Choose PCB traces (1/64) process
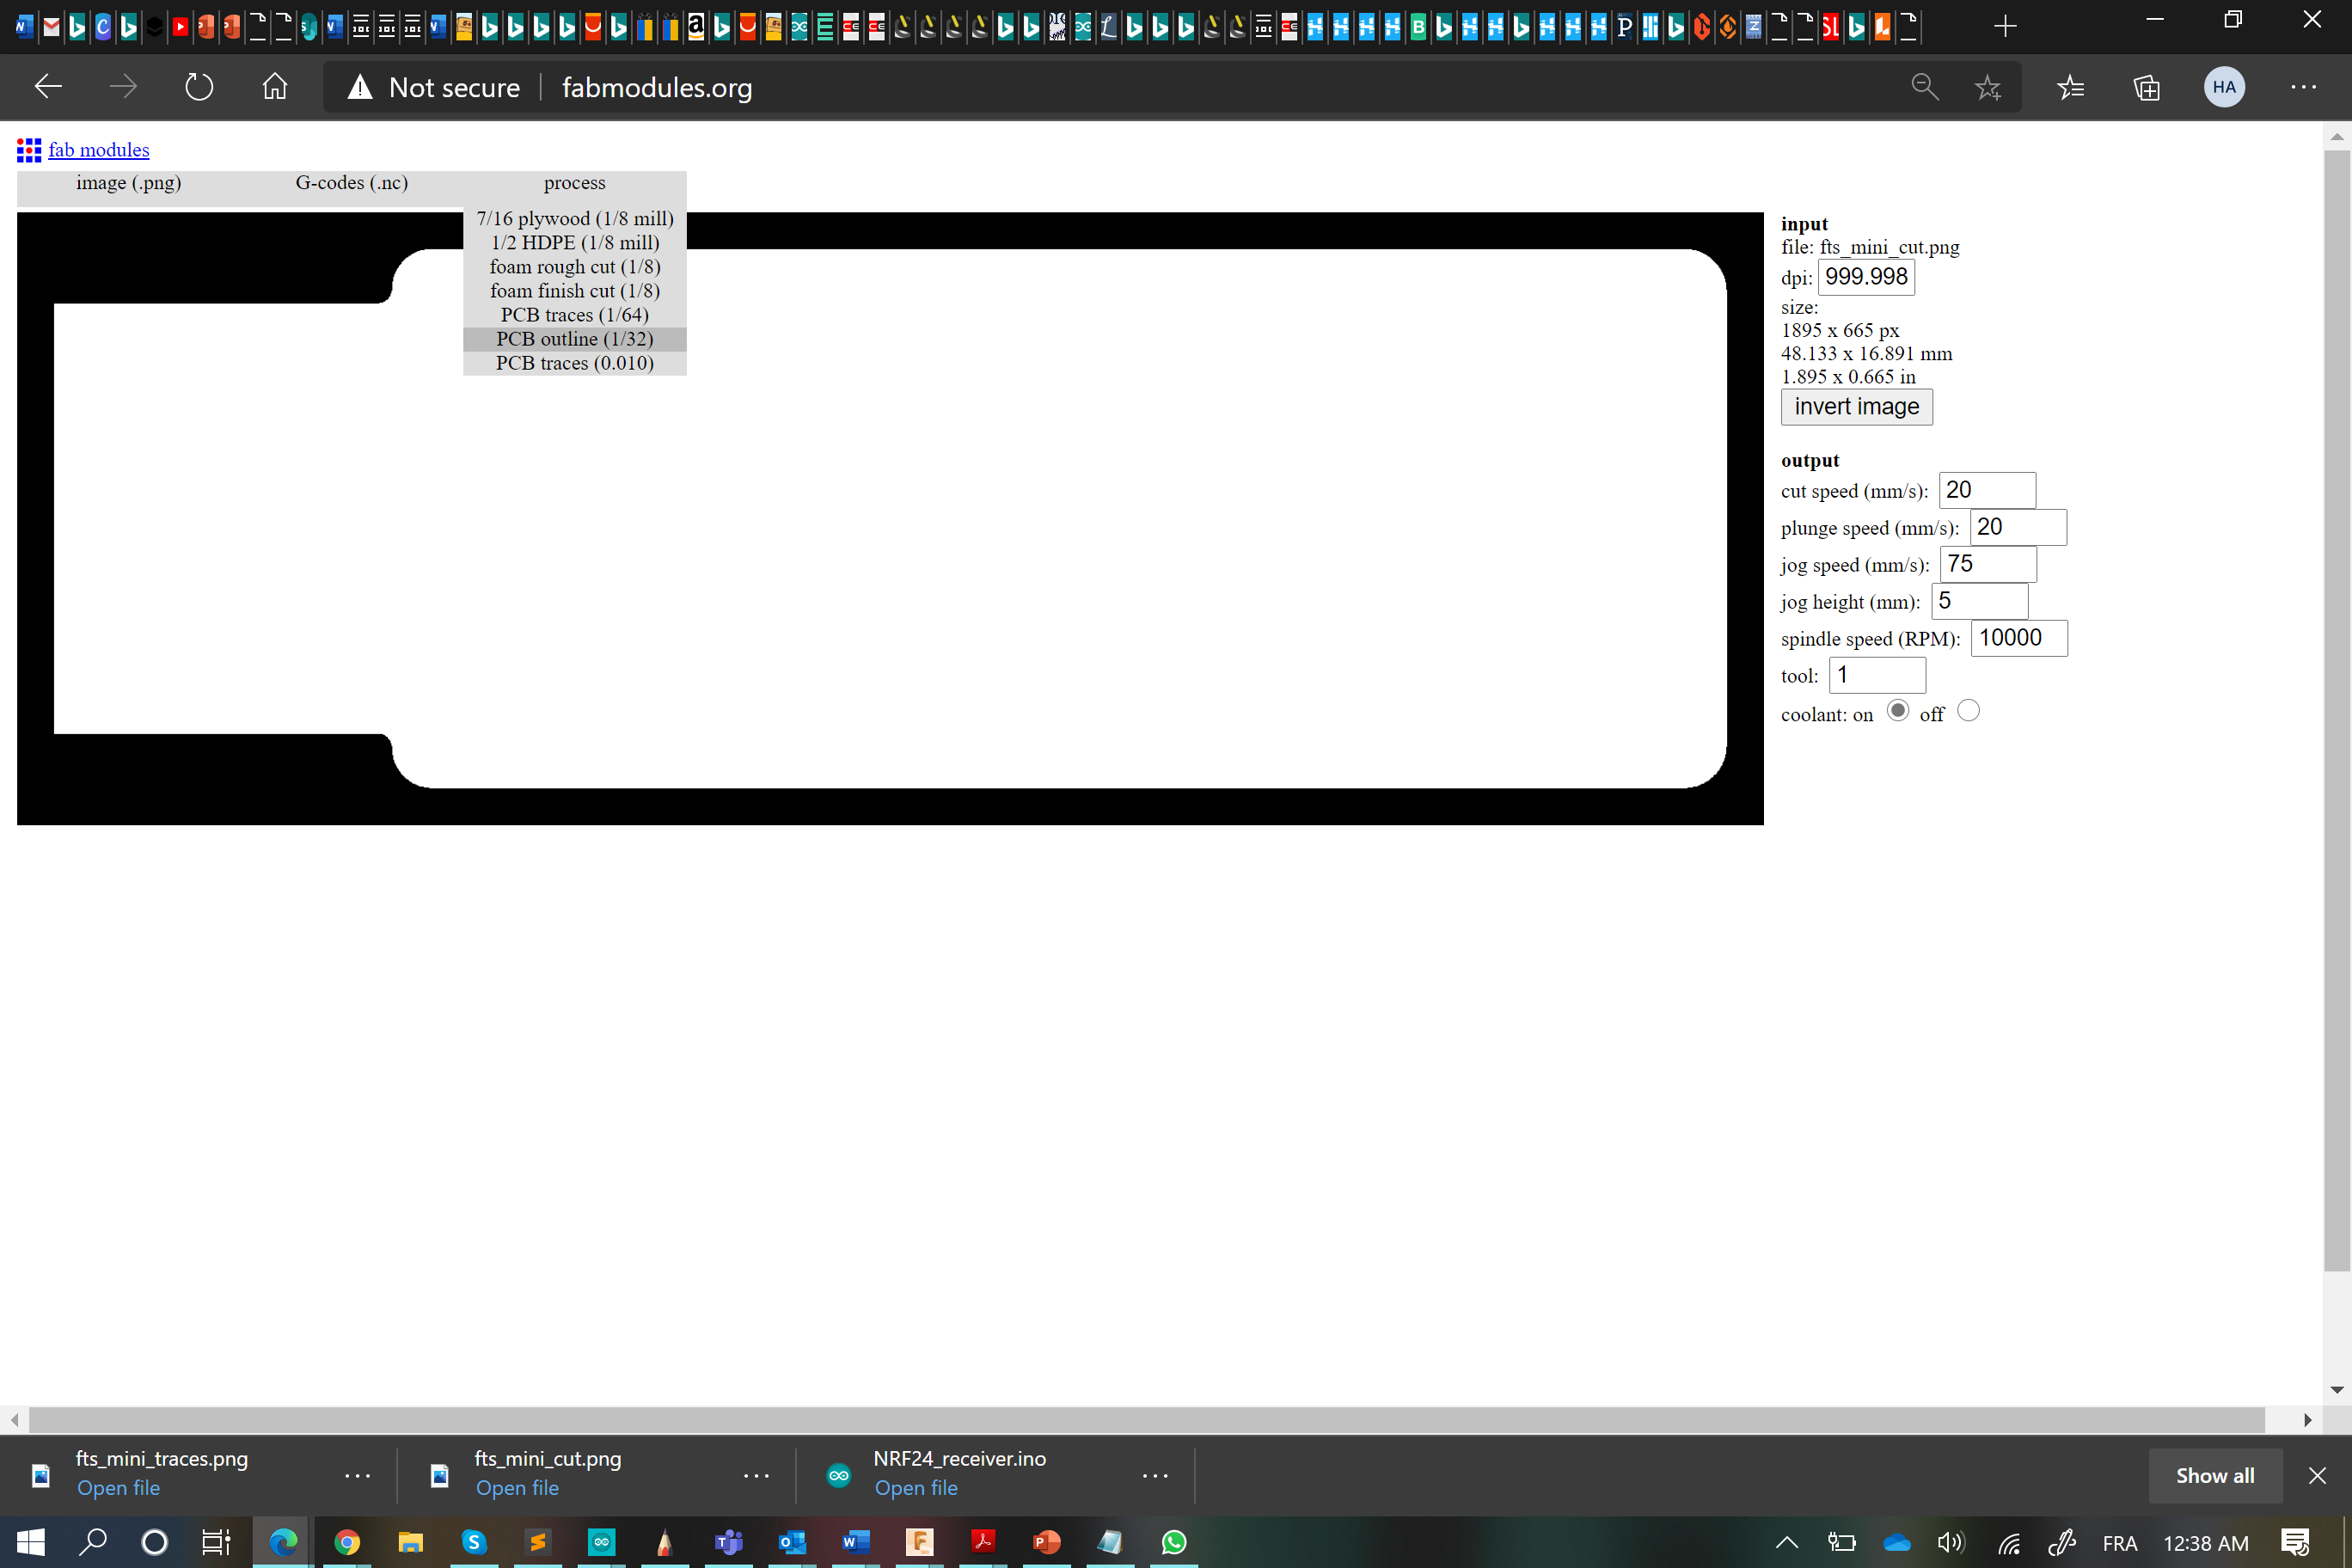The image size is (2352, 1568). tap(574, 315)
